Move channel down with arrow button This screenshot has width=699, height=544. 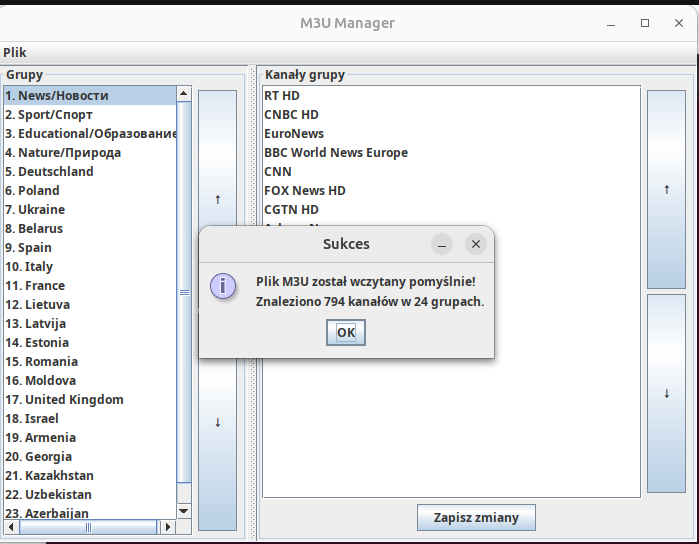click(x=666, y=393)
